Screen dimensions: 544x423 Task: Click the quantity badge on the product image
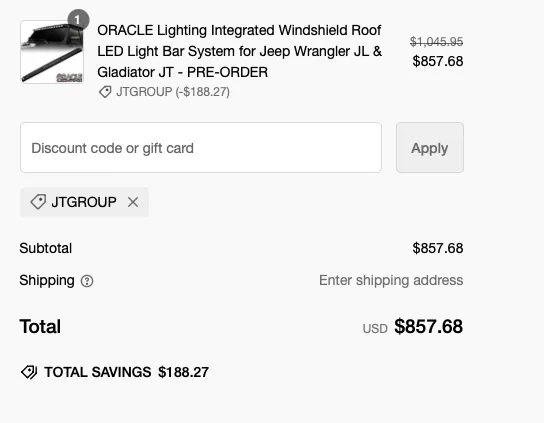point(78,20)
